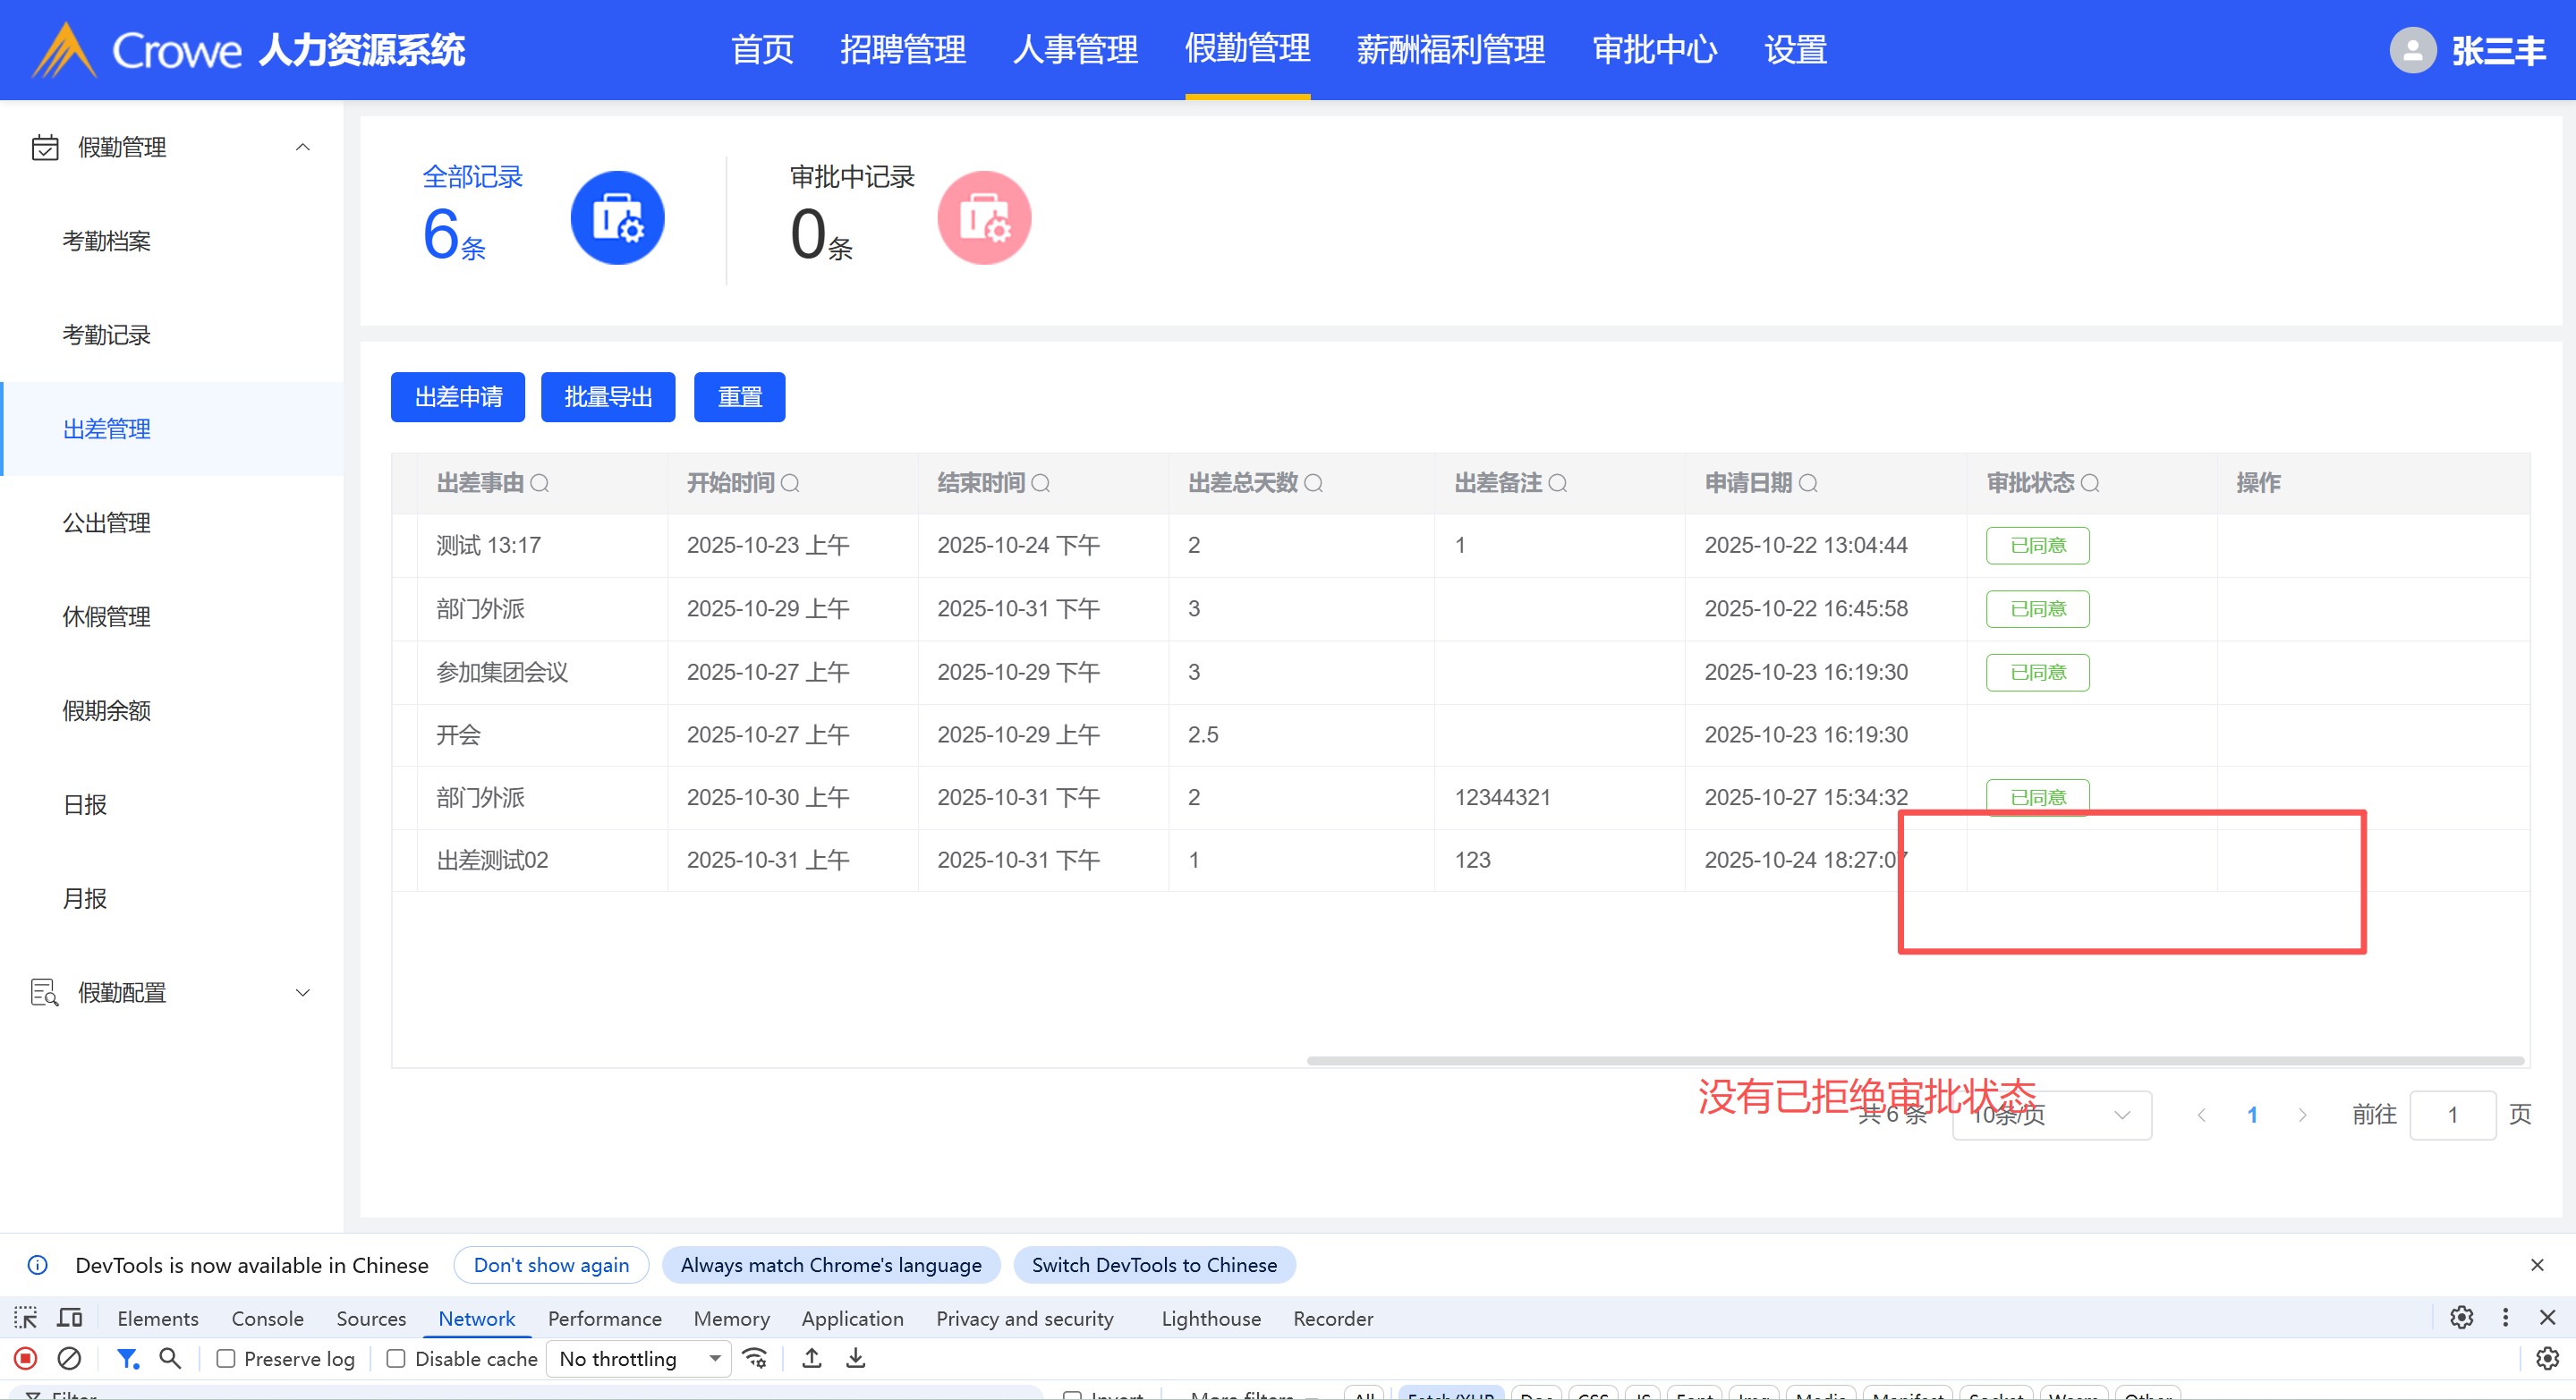Viewport: 2576px width, 1400px height.
Task: Click the network search magnifier icon
Action: [x=170, y=1358]
